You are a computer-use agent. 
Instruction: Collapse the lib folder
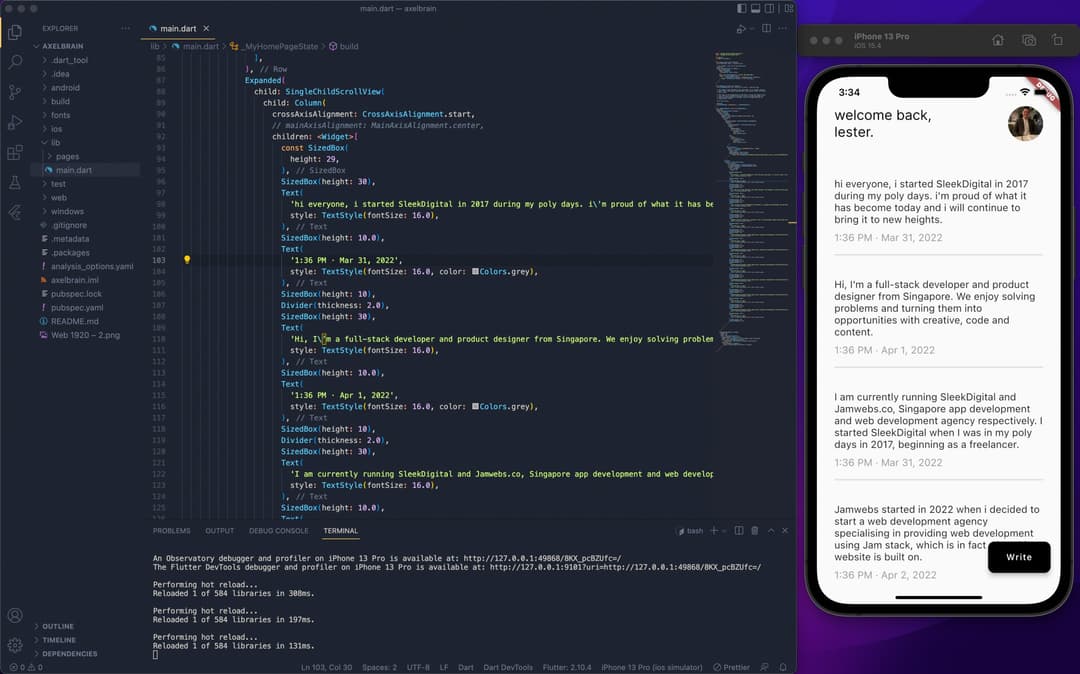56,143
